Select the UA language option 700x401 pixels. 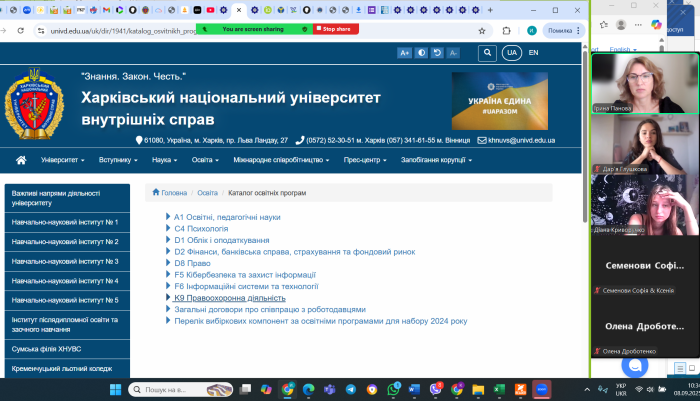512,52
